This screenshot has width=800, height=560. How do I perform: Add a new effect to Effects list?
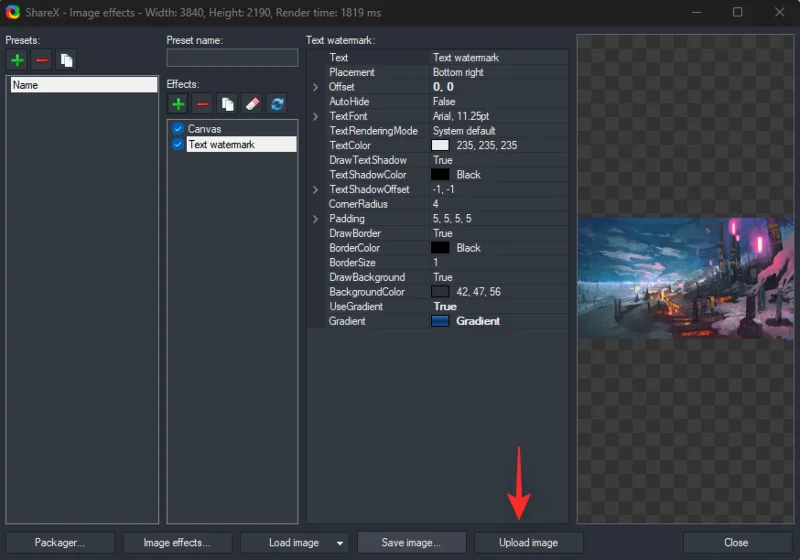tap(178, 104)
